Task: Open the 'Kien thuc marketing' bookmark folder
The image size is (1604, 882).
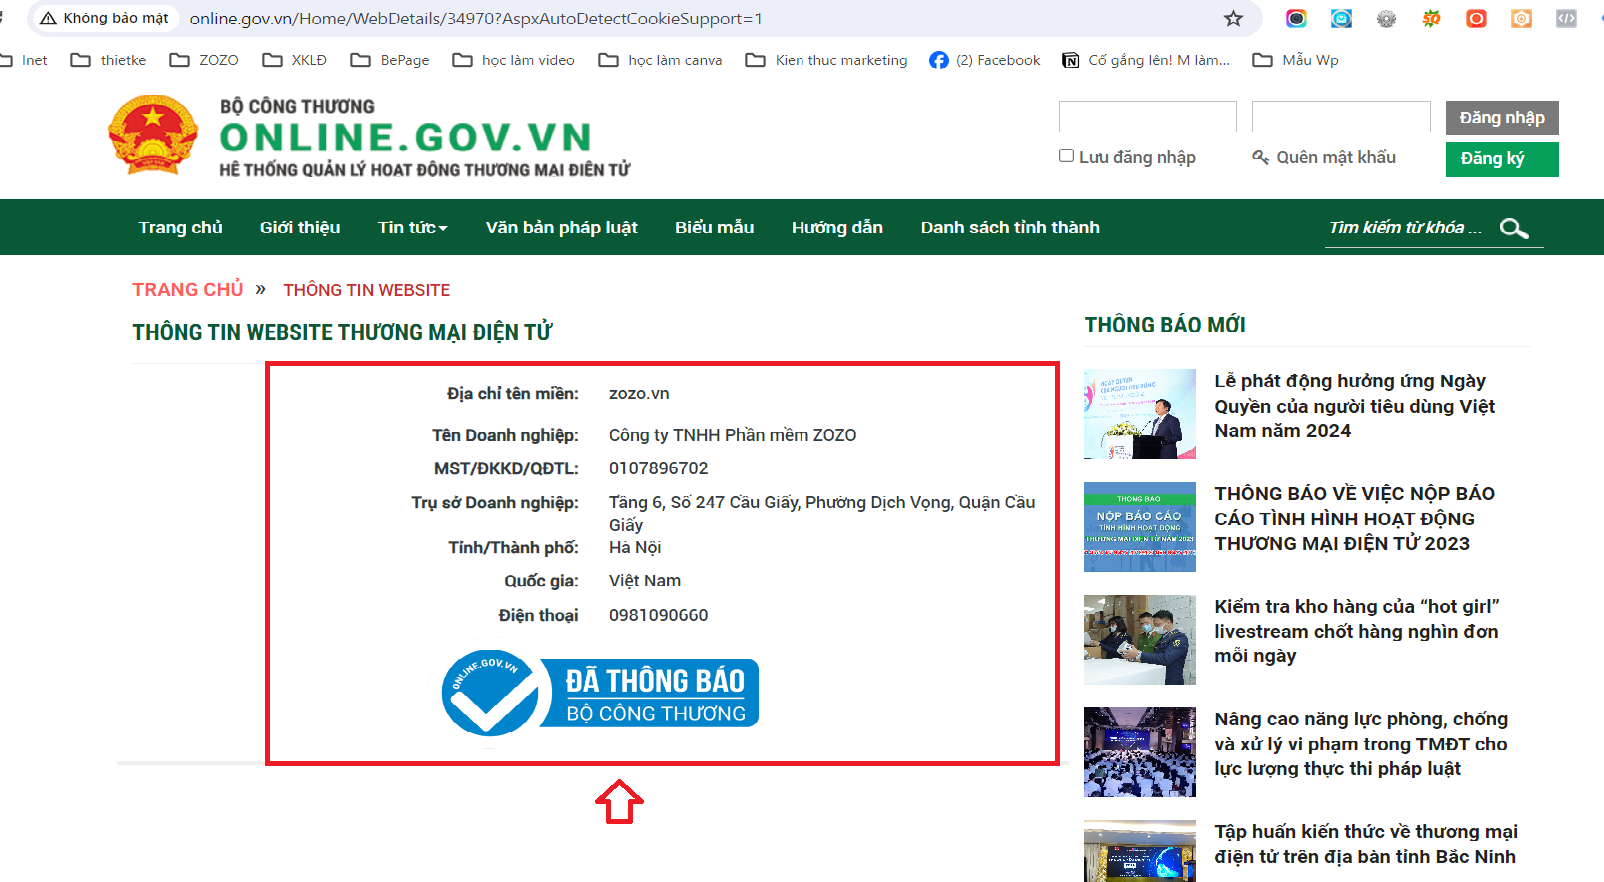Action: pos(827,60)
